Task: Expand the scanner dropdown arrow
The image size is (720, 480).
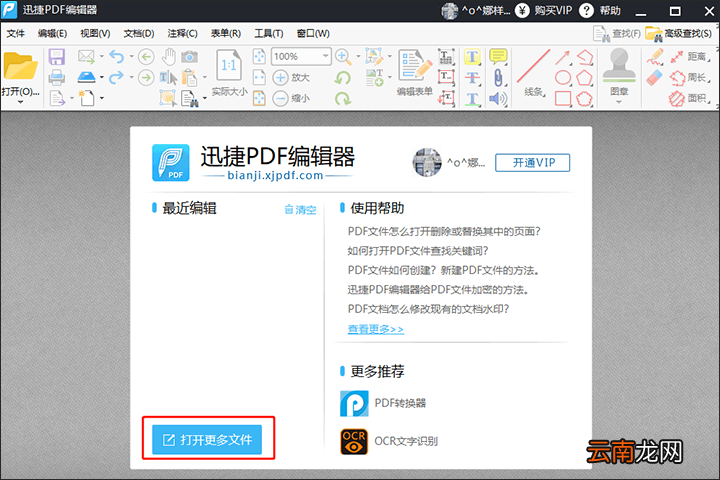Action: (101, 77)
